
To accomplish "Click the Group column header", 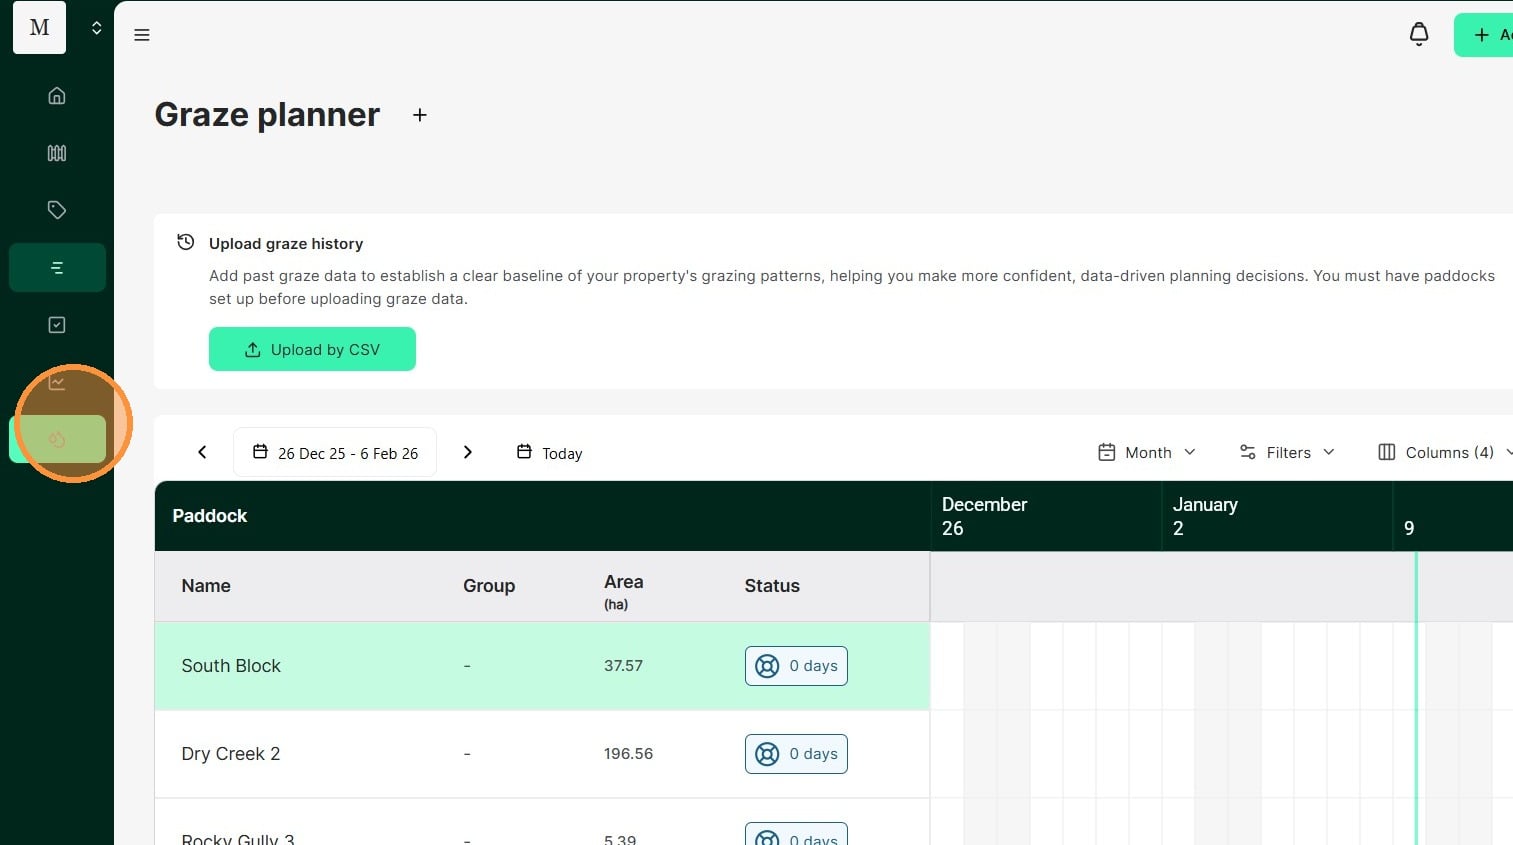I will coord(489,586).
